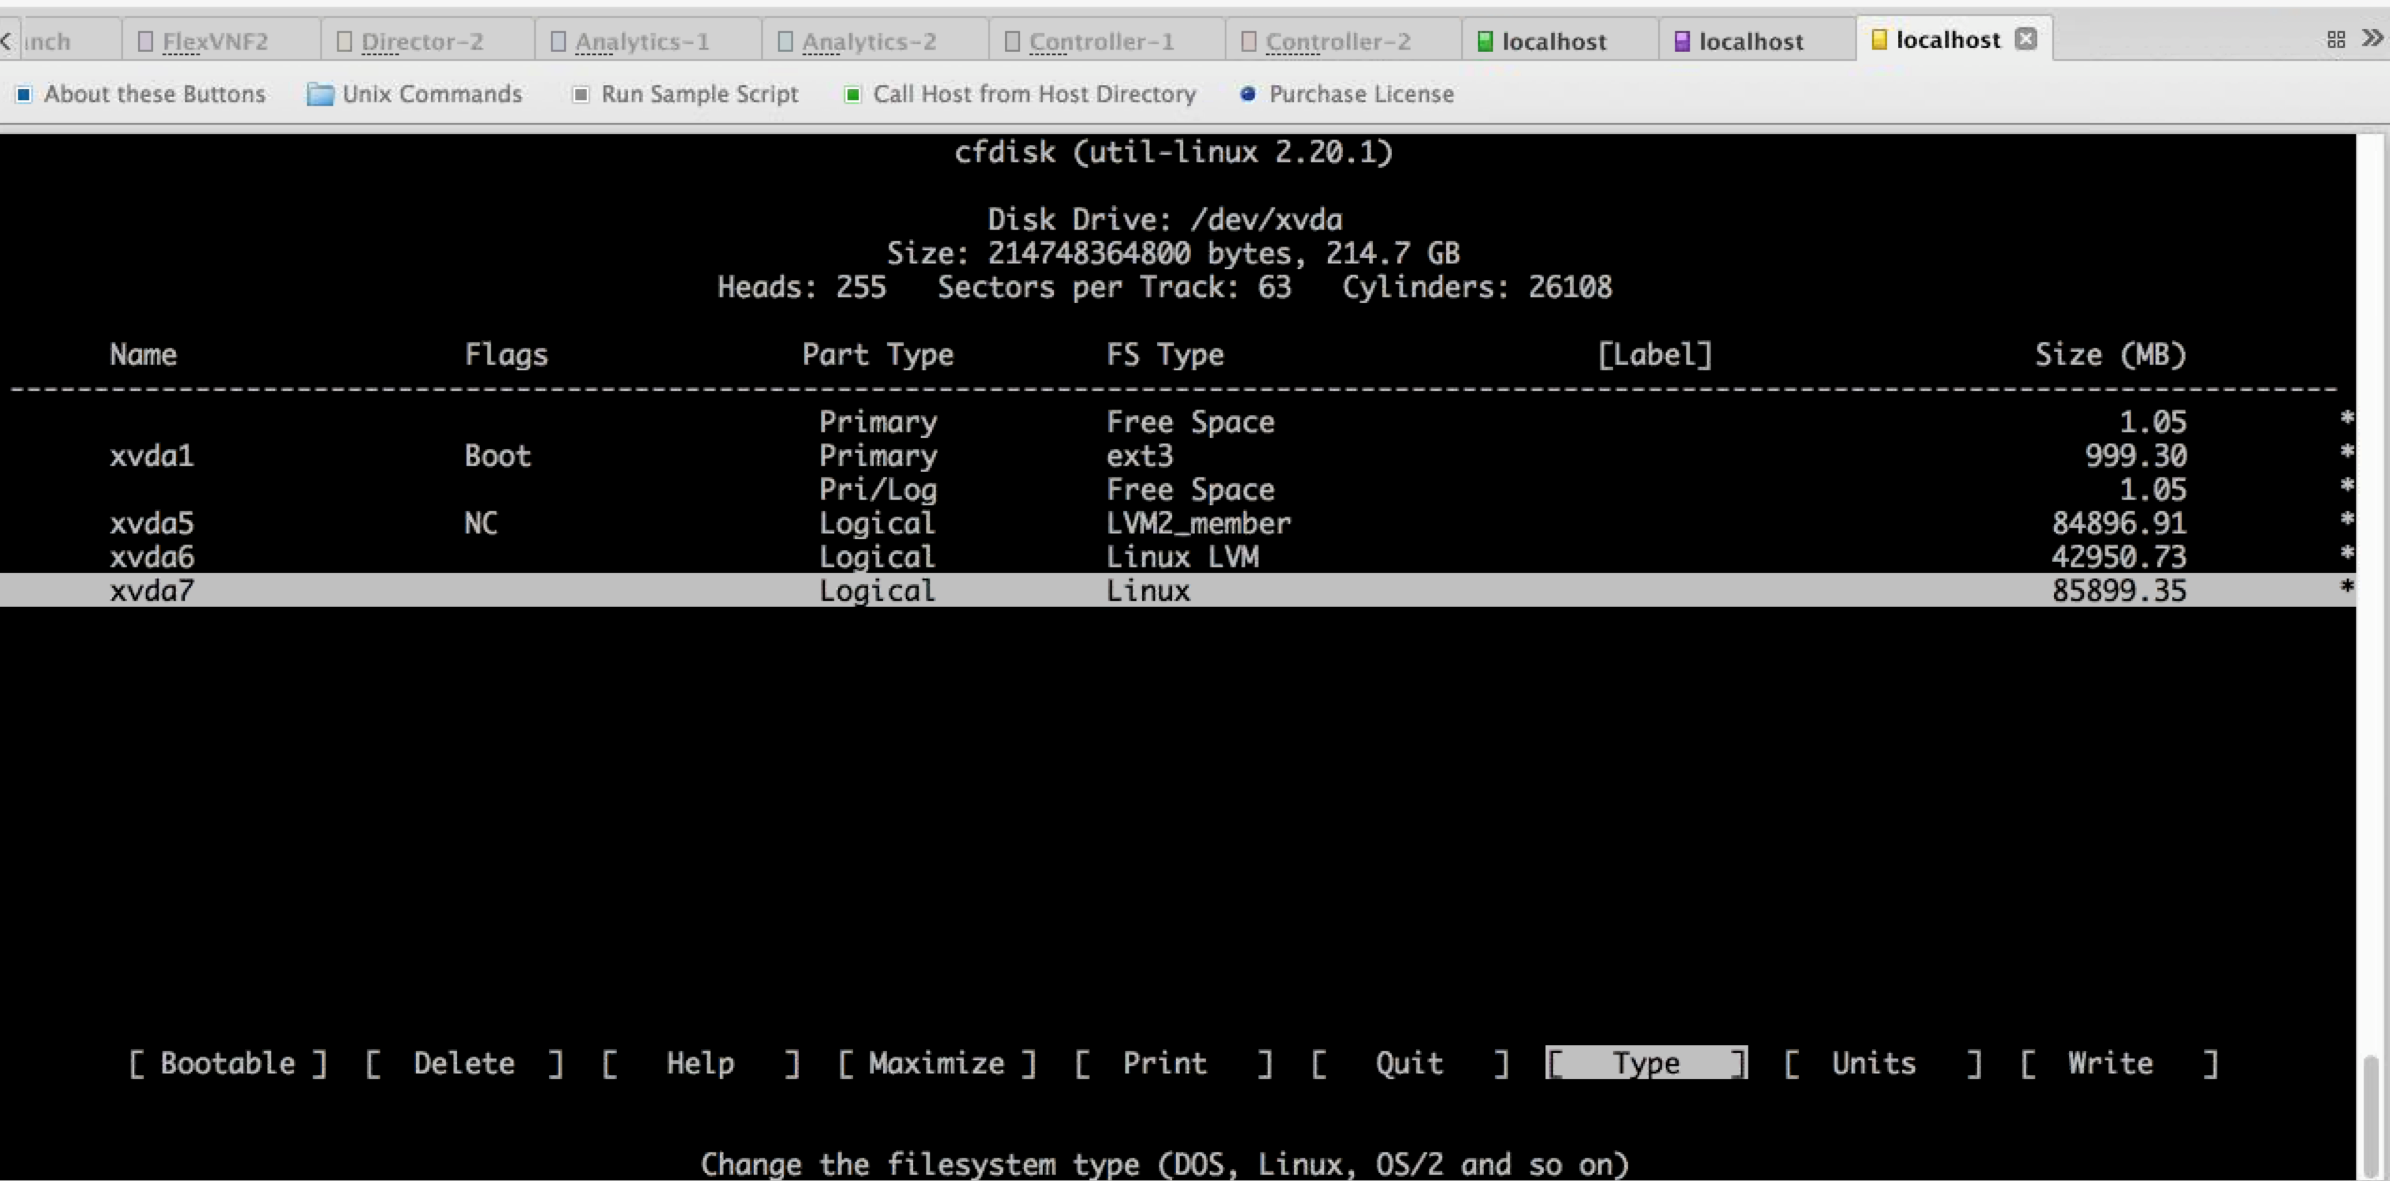Open the Unix Commands folder
Viewport: 2390px width, 1181px height.
coord(415,94)
